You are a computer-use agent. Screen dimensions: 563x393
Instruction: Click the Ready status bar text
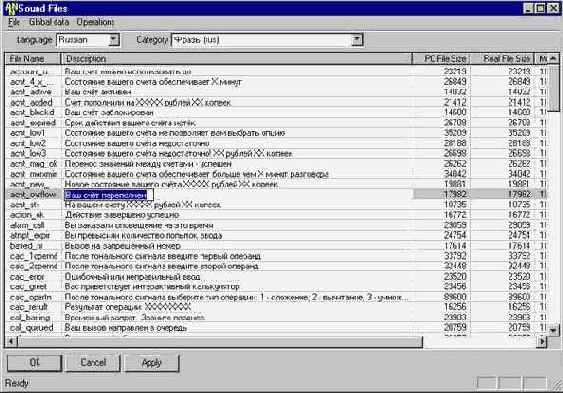[x=17, y=383]
